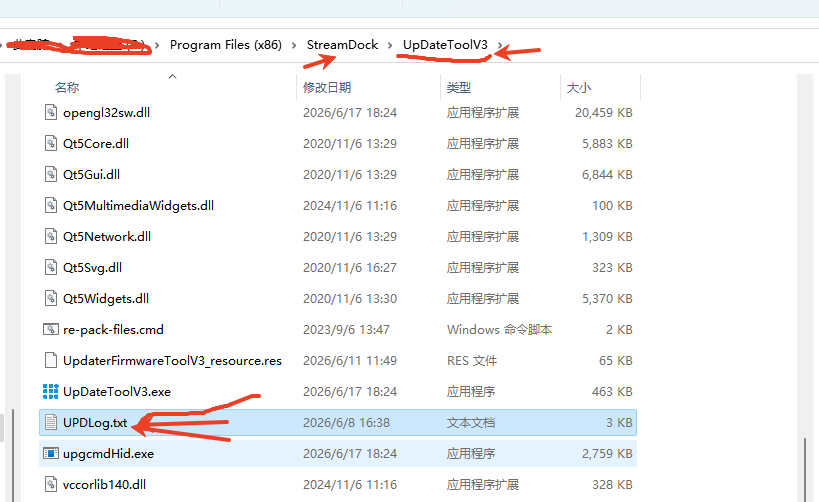The width and height of the screenshot is (819, 502).
Task: Click the vccorlib140.dll file icon
Action: tap(51, 484)
